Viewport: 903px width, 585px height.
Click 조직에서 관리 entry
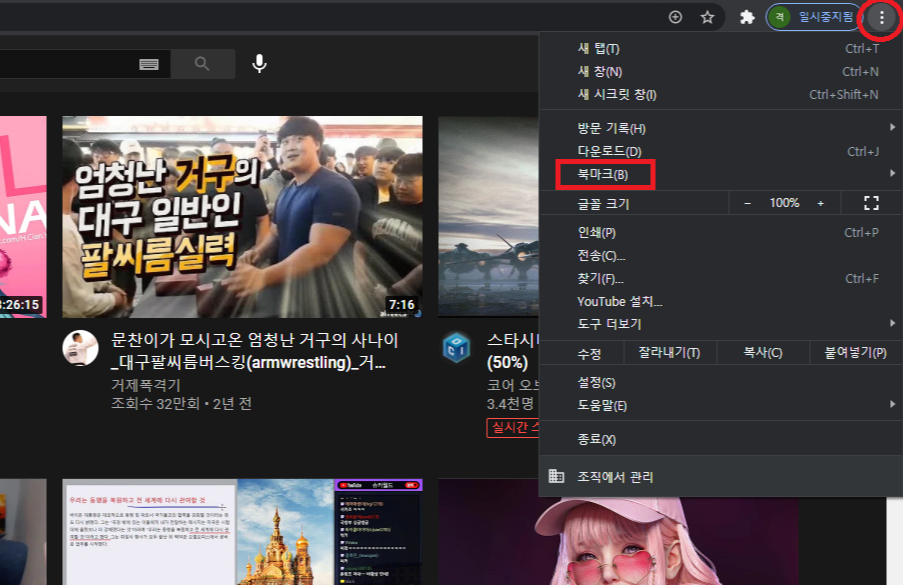tap(721, 477)
